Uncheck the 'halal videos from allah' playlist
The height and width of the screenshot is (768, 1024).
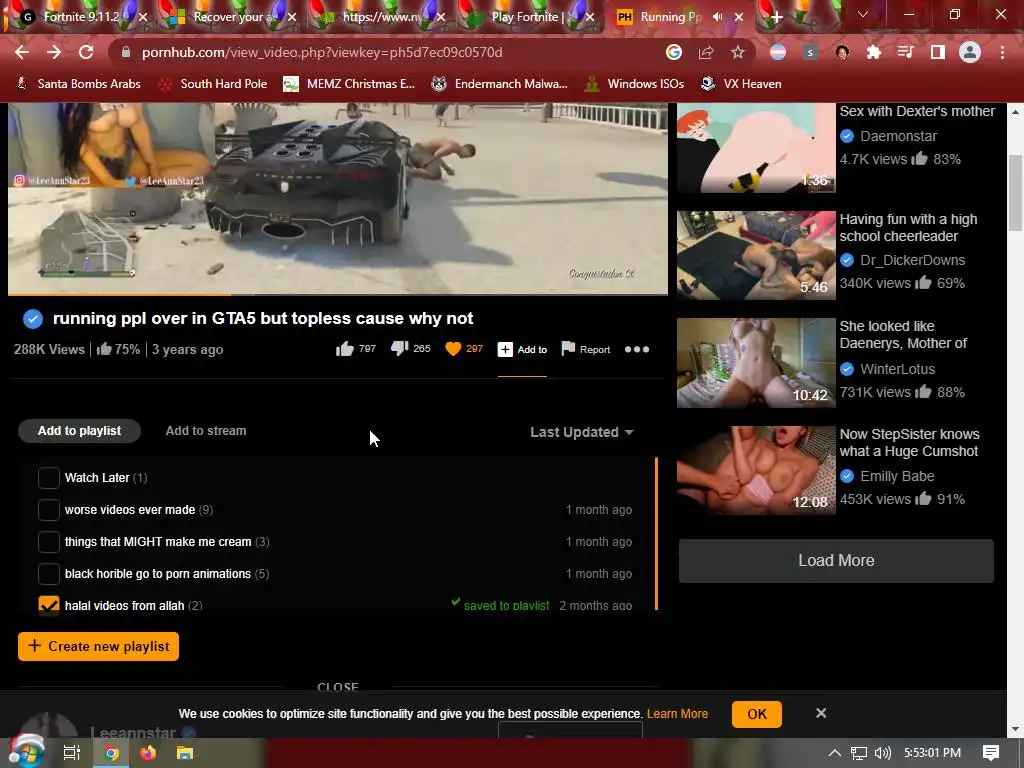(x=49, y=605)
